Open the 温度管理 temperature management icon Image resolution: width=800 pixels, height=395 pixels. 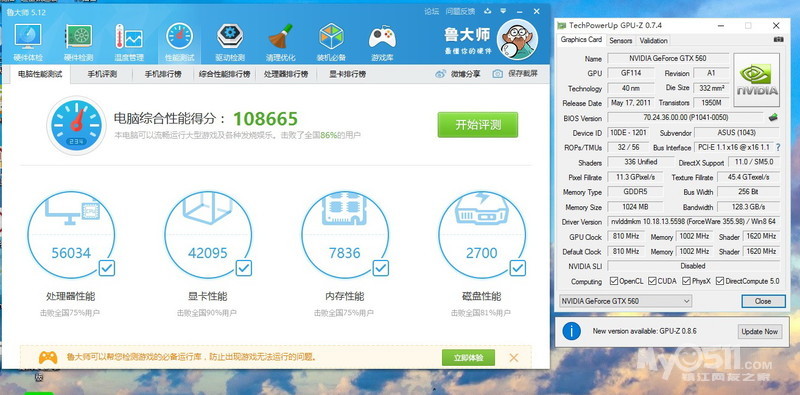click(x=129, y=37)
